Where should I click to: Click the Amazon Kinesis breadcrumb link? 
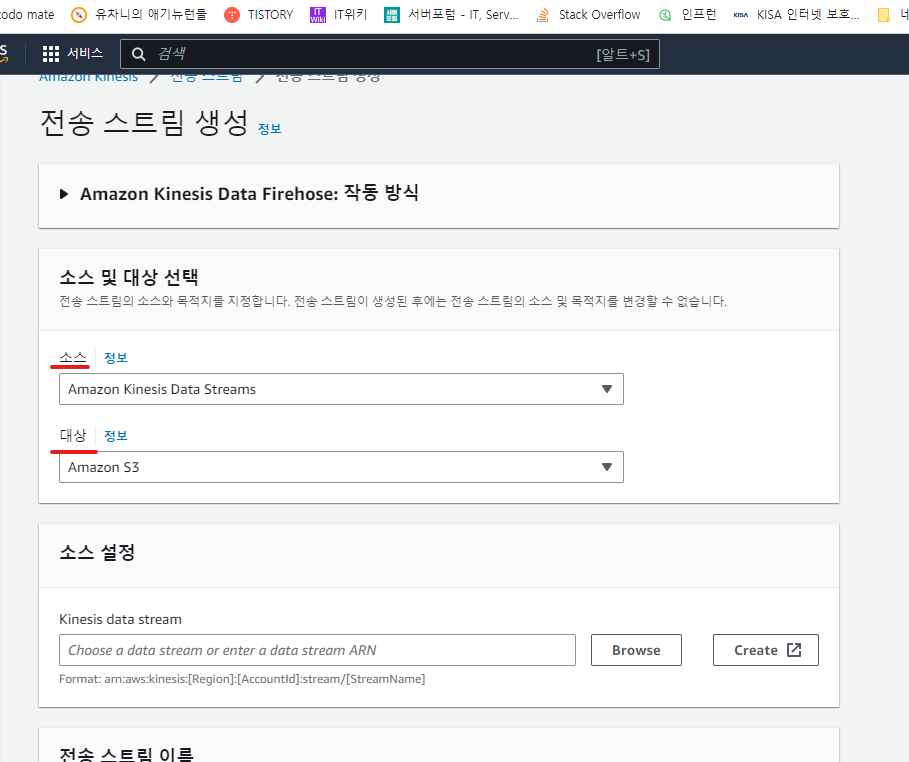coord(89,78)
